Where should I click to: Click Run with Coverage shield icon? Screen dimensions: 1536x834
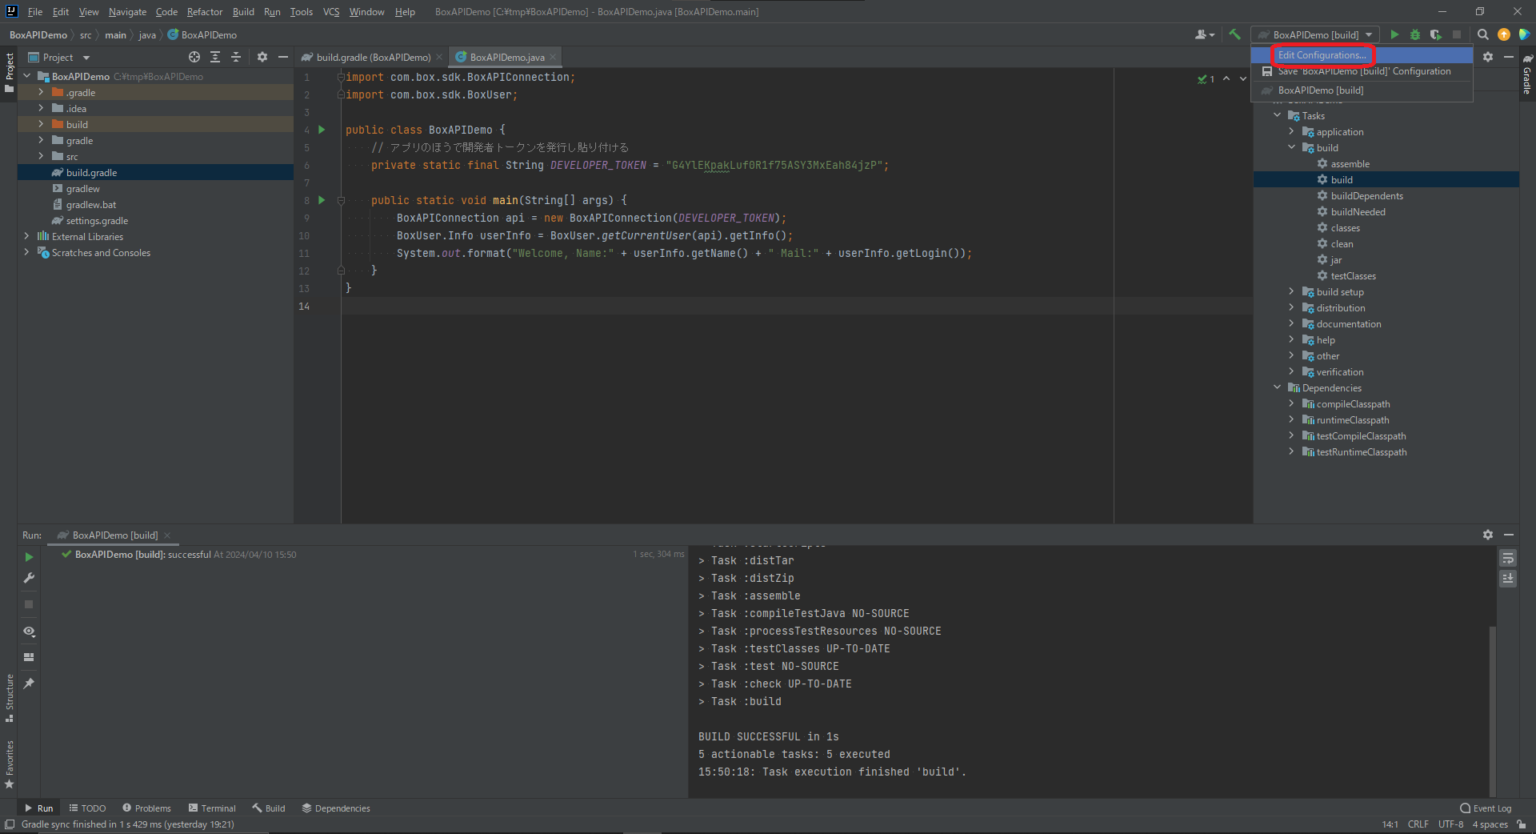point(1435,34)
